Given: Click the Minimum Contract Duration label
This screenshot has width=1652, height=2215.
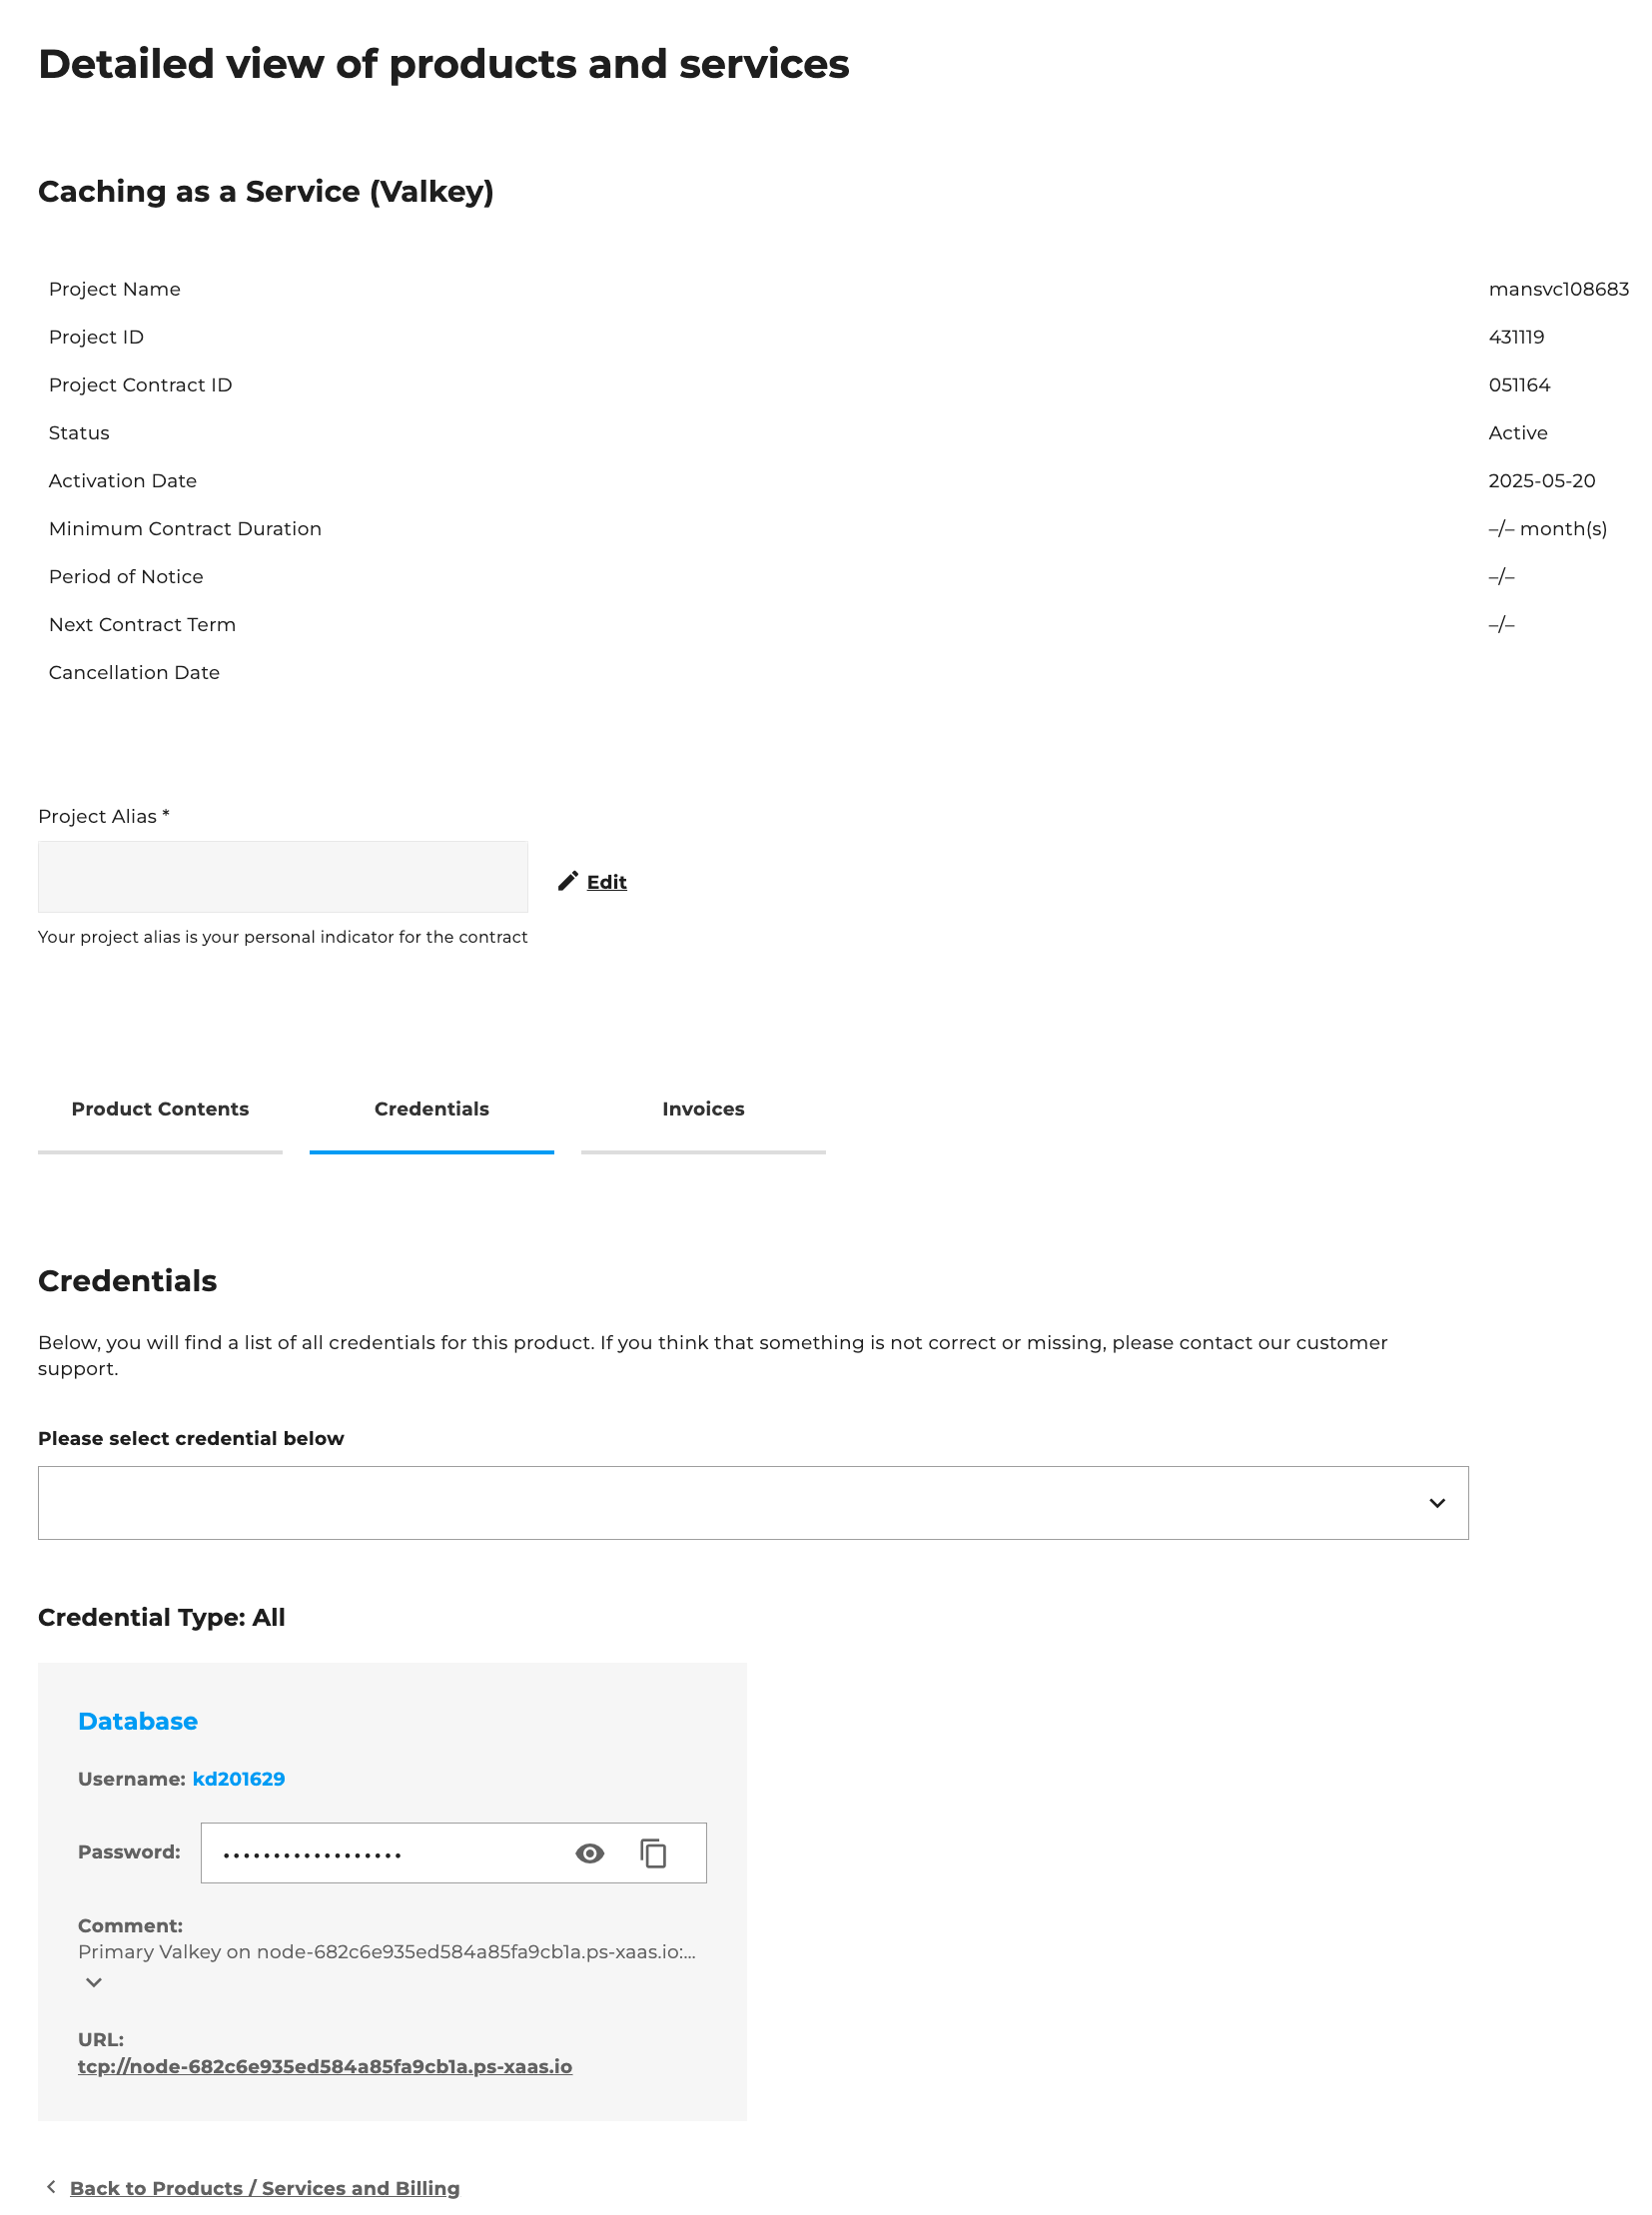Looking at the screenshot, I should pos(185,529).
